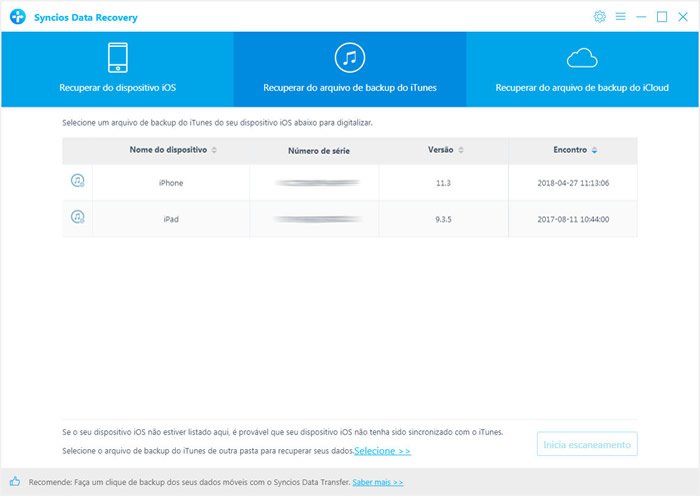Image resolution: width=700 pixels, height=497 pixels.
Task: Click version 9.3.5 cell
Action: pos(443,219)
